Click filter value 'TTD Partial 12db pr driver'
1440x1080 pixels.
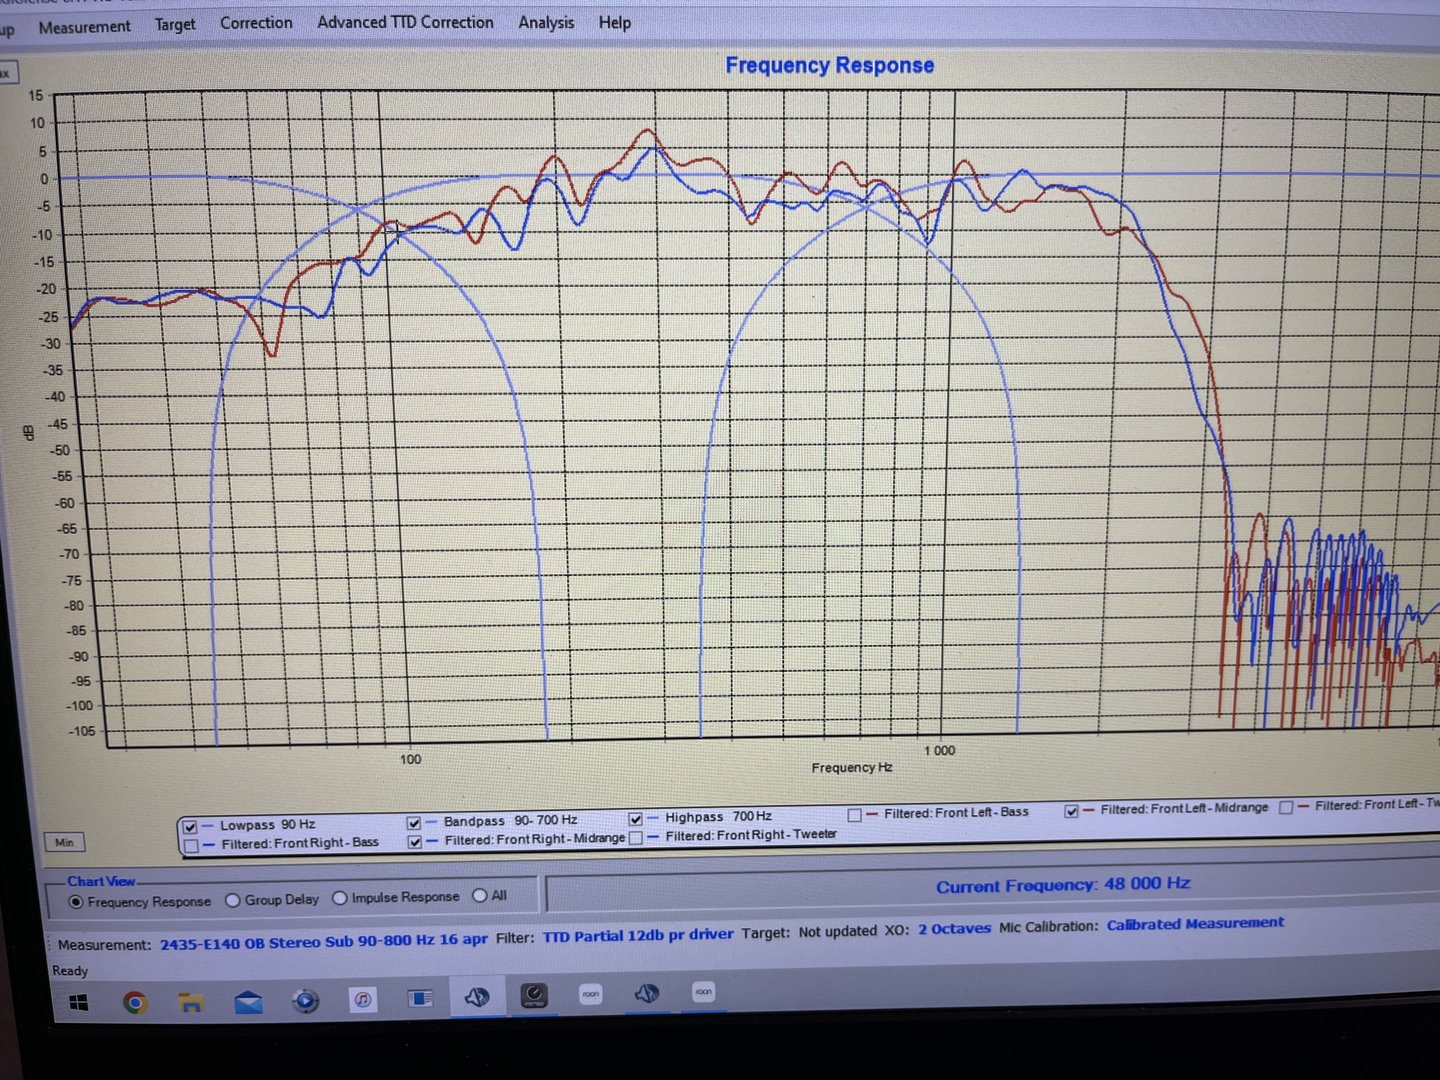[x=638, y=936]
